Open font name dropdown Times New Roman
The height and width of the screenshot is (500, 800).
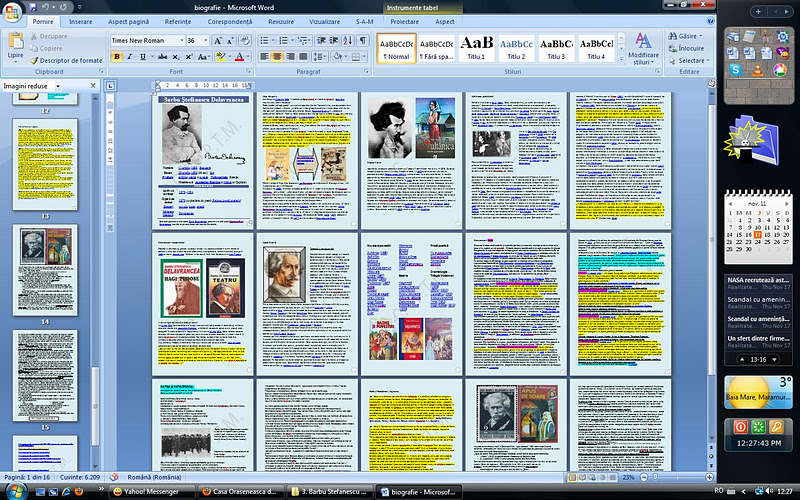click(x=181, y=40)
